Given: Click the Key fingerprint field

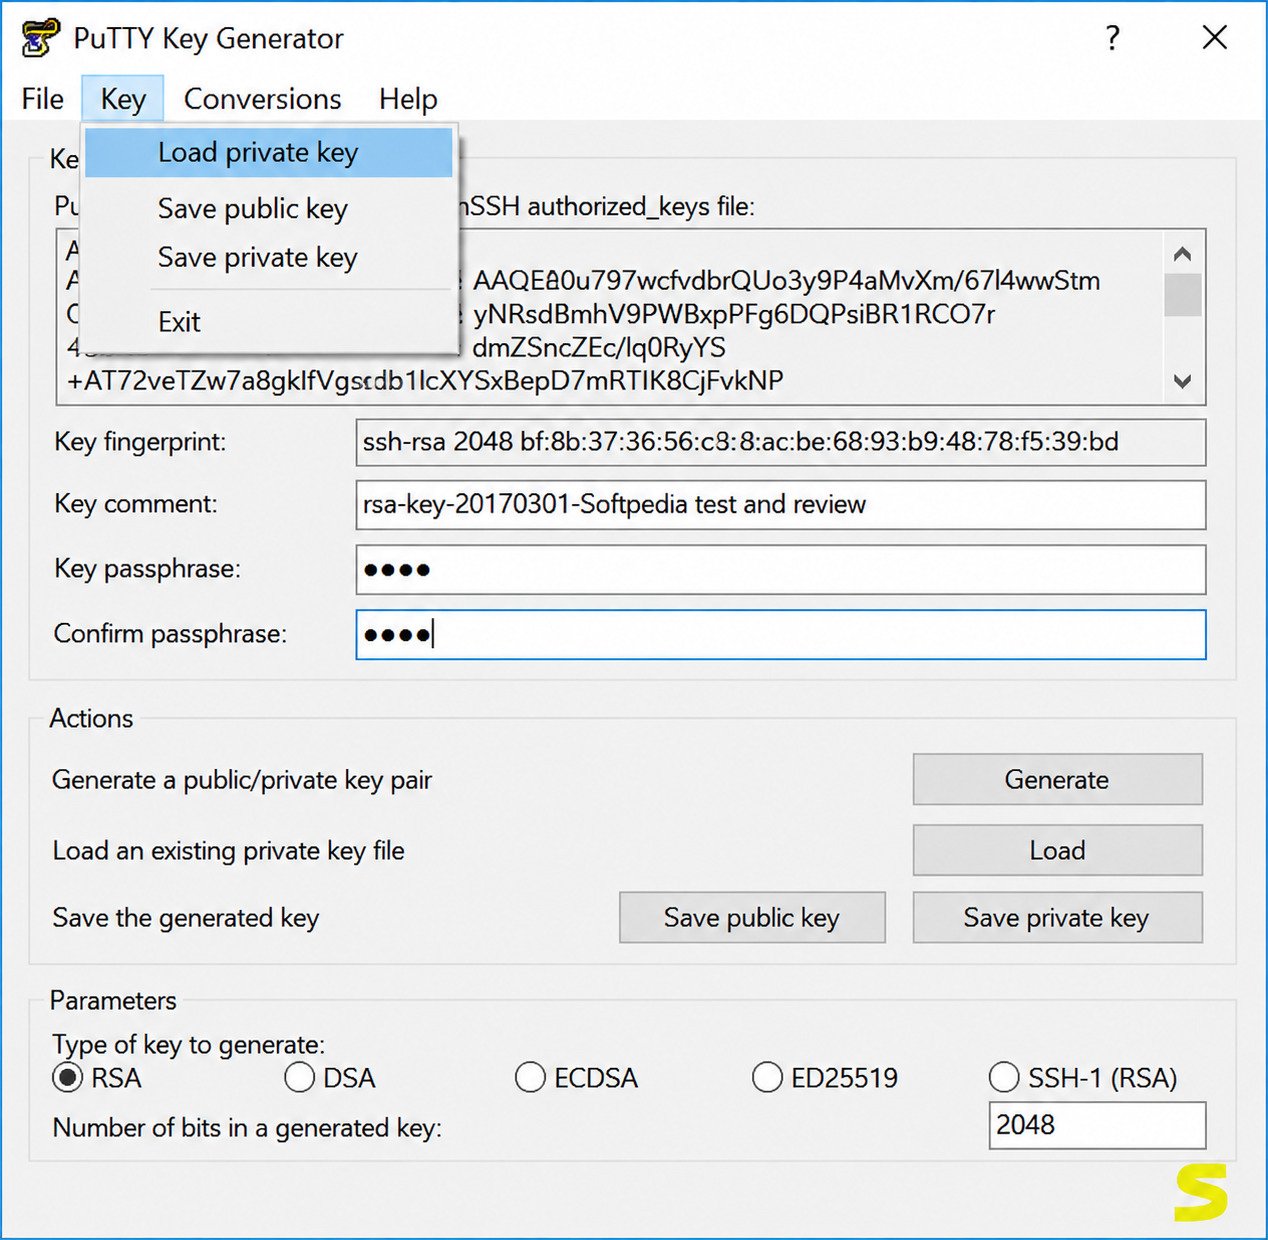Looking at the screenshot, I should (x=780, y=442).
